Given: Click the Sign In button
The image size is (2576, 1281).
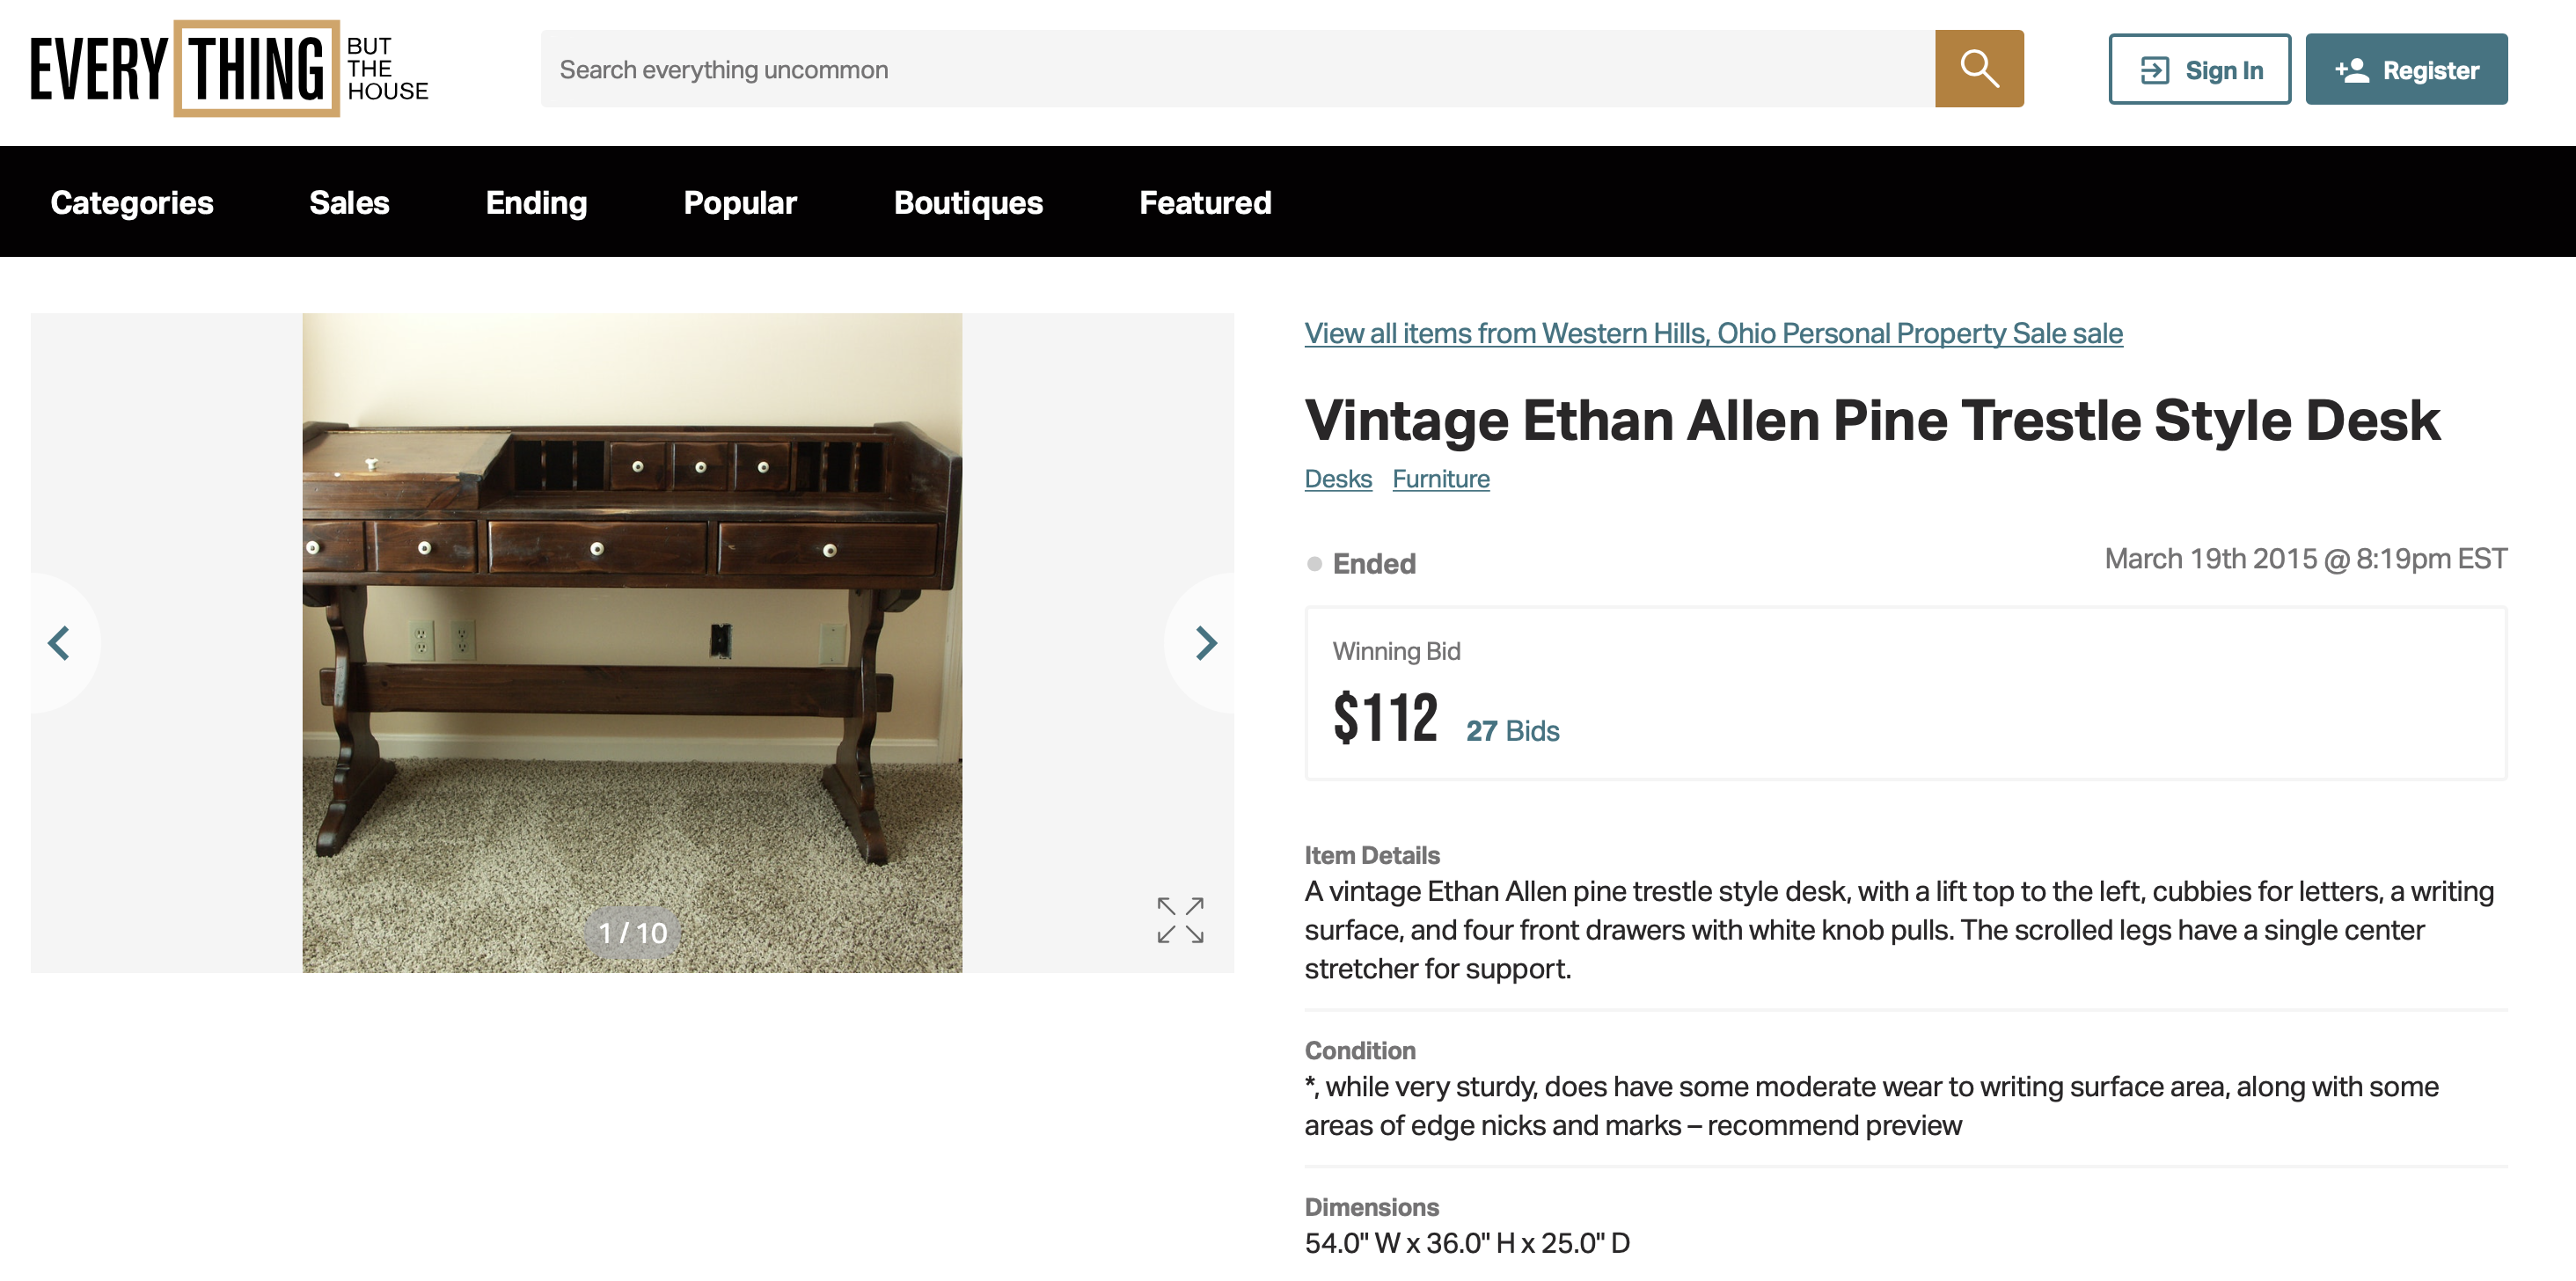Looking at the screenshot, I should 2199,70.
